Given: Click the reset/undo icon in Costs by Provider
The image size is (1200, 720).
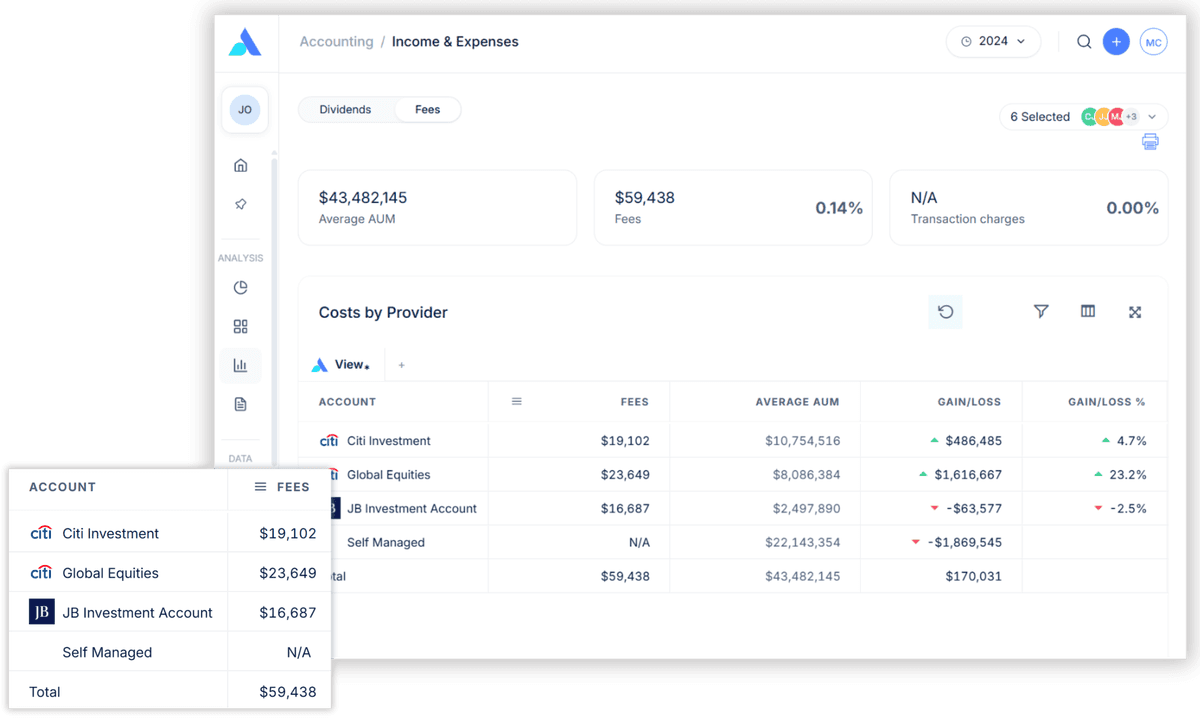Looking at the screenshot, I should (945, 312).
